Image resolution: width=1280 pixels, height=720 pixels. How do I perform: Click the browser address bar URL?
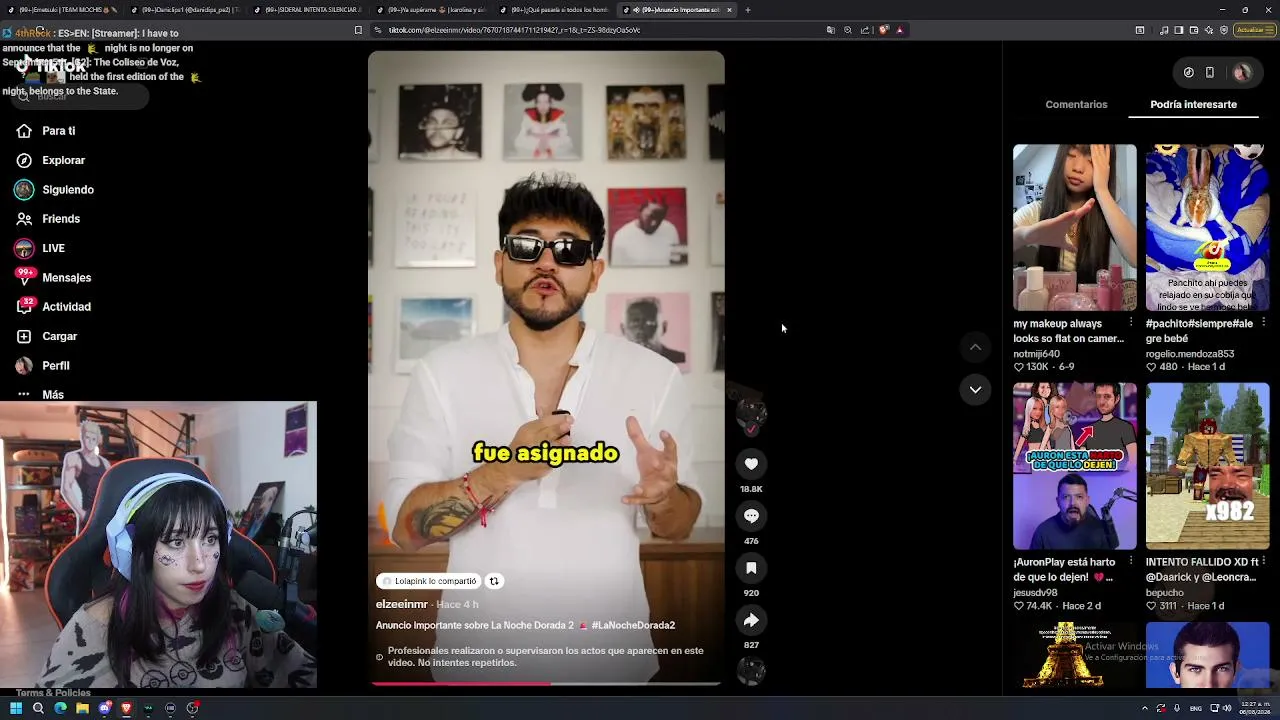(514, 30)
